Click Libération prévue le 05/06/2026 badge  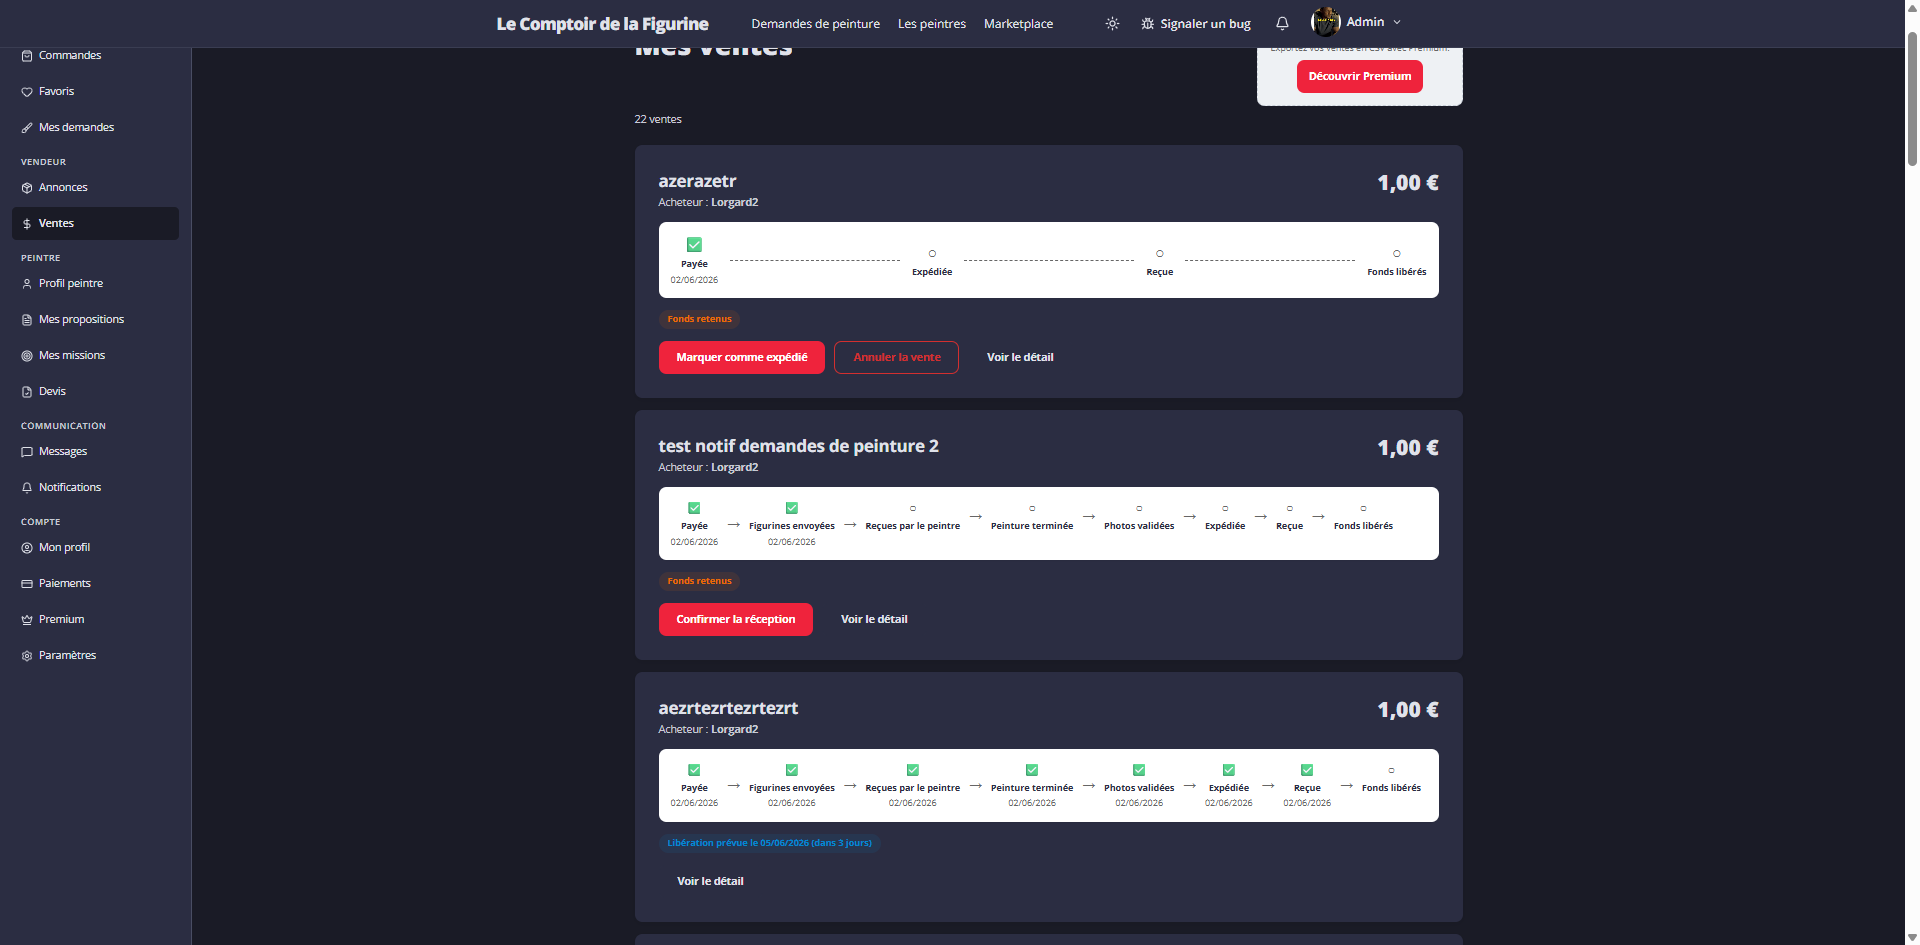click(770, 843)
